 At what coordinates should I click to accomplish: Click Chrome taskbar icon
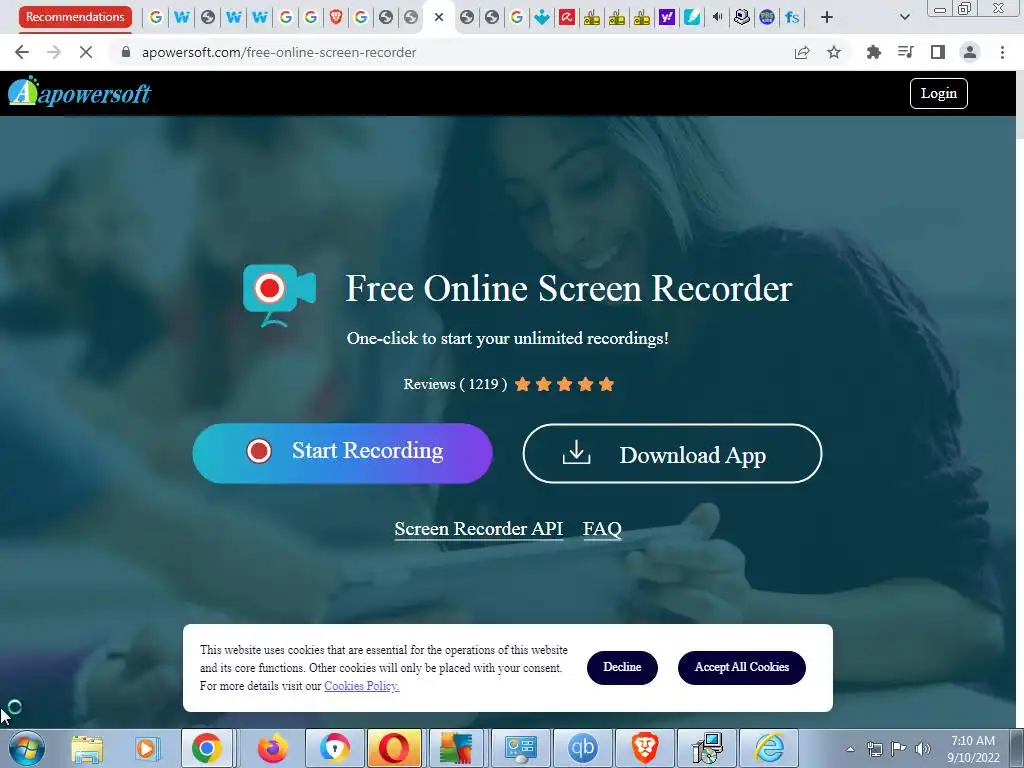[206, 748]
